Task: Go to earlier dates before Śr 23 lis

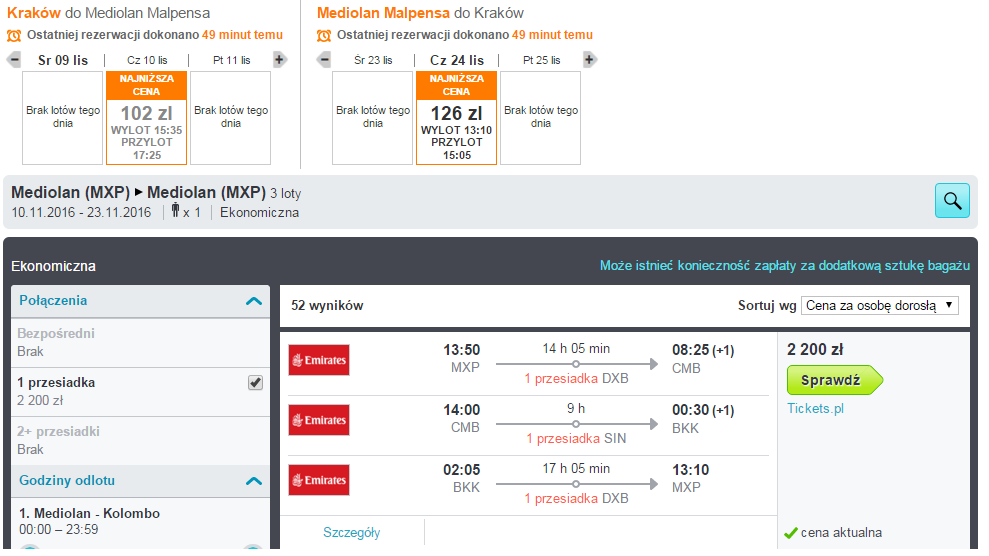Action: [x=324, y=60]
